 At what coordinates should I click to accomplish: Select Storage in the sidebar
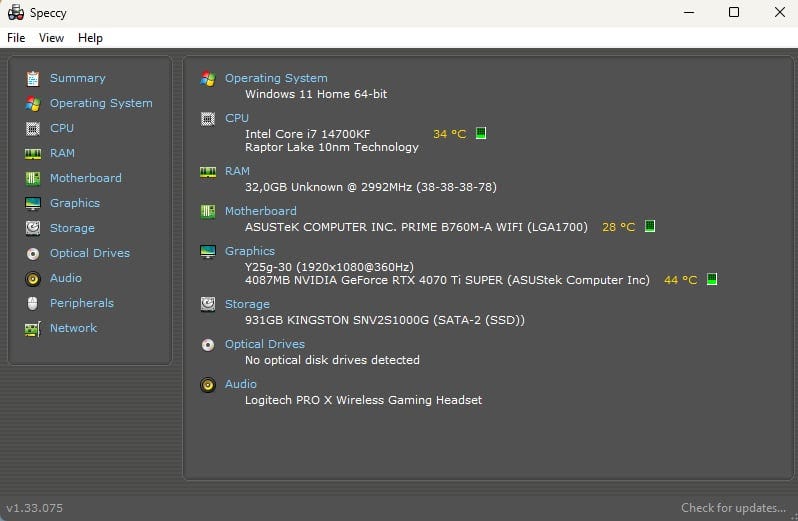pyautogui.click(x=72, y=228)
